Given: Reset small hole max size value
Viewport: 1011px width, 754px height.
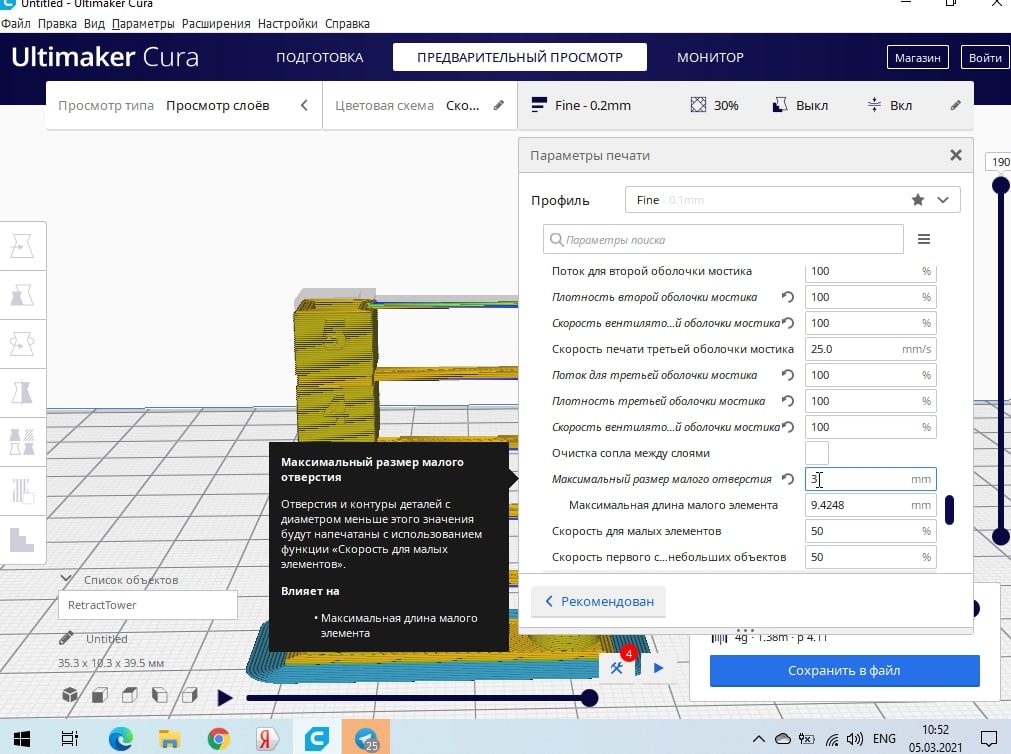Looking at the screenshot, I should pyautogui.click(x=787, y=479).
